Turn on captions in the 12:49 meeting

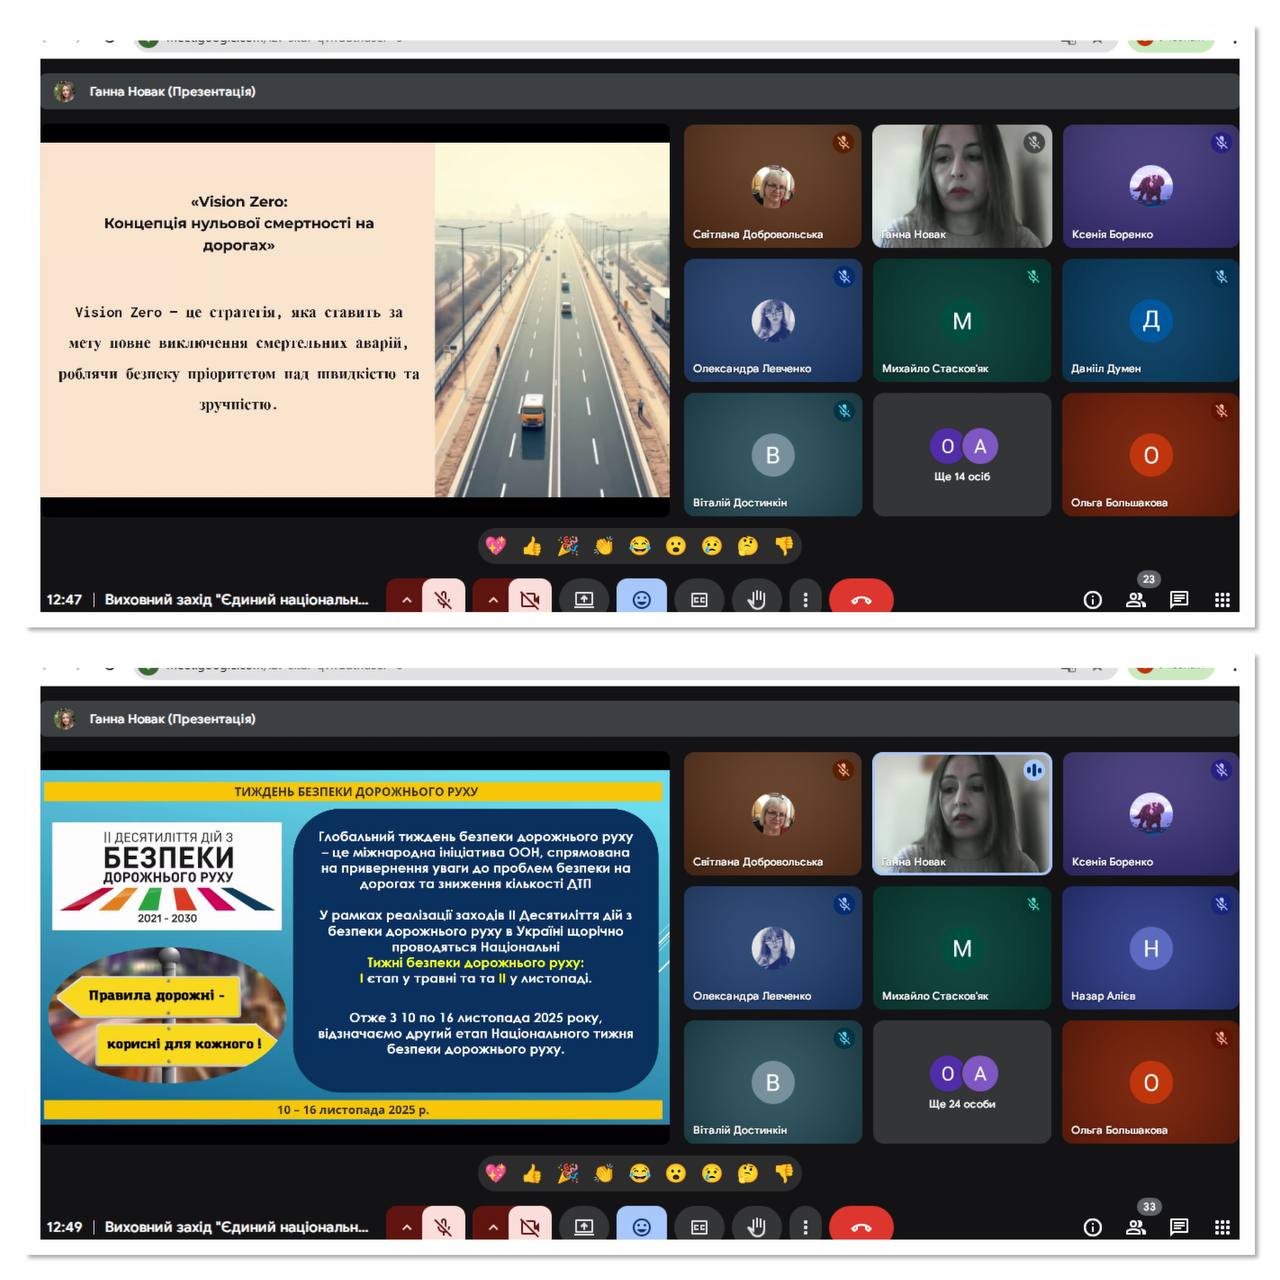tap(699, 1226)
